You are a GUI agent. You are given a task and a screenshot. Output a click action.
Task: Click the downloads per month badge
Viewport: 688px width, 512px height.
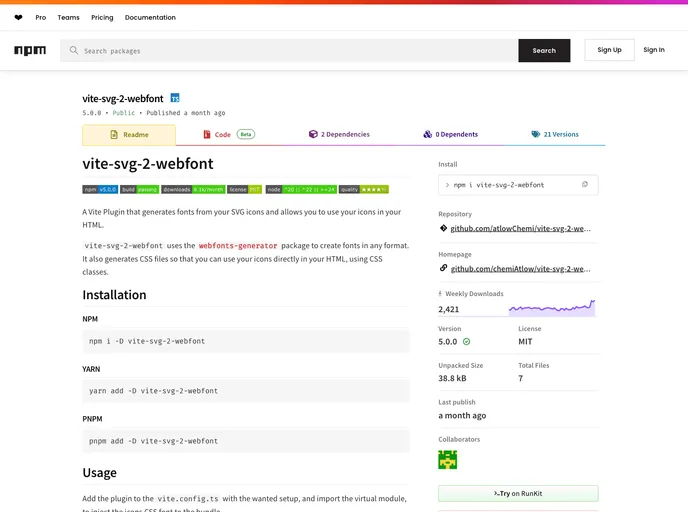click(x=194, y=190)
